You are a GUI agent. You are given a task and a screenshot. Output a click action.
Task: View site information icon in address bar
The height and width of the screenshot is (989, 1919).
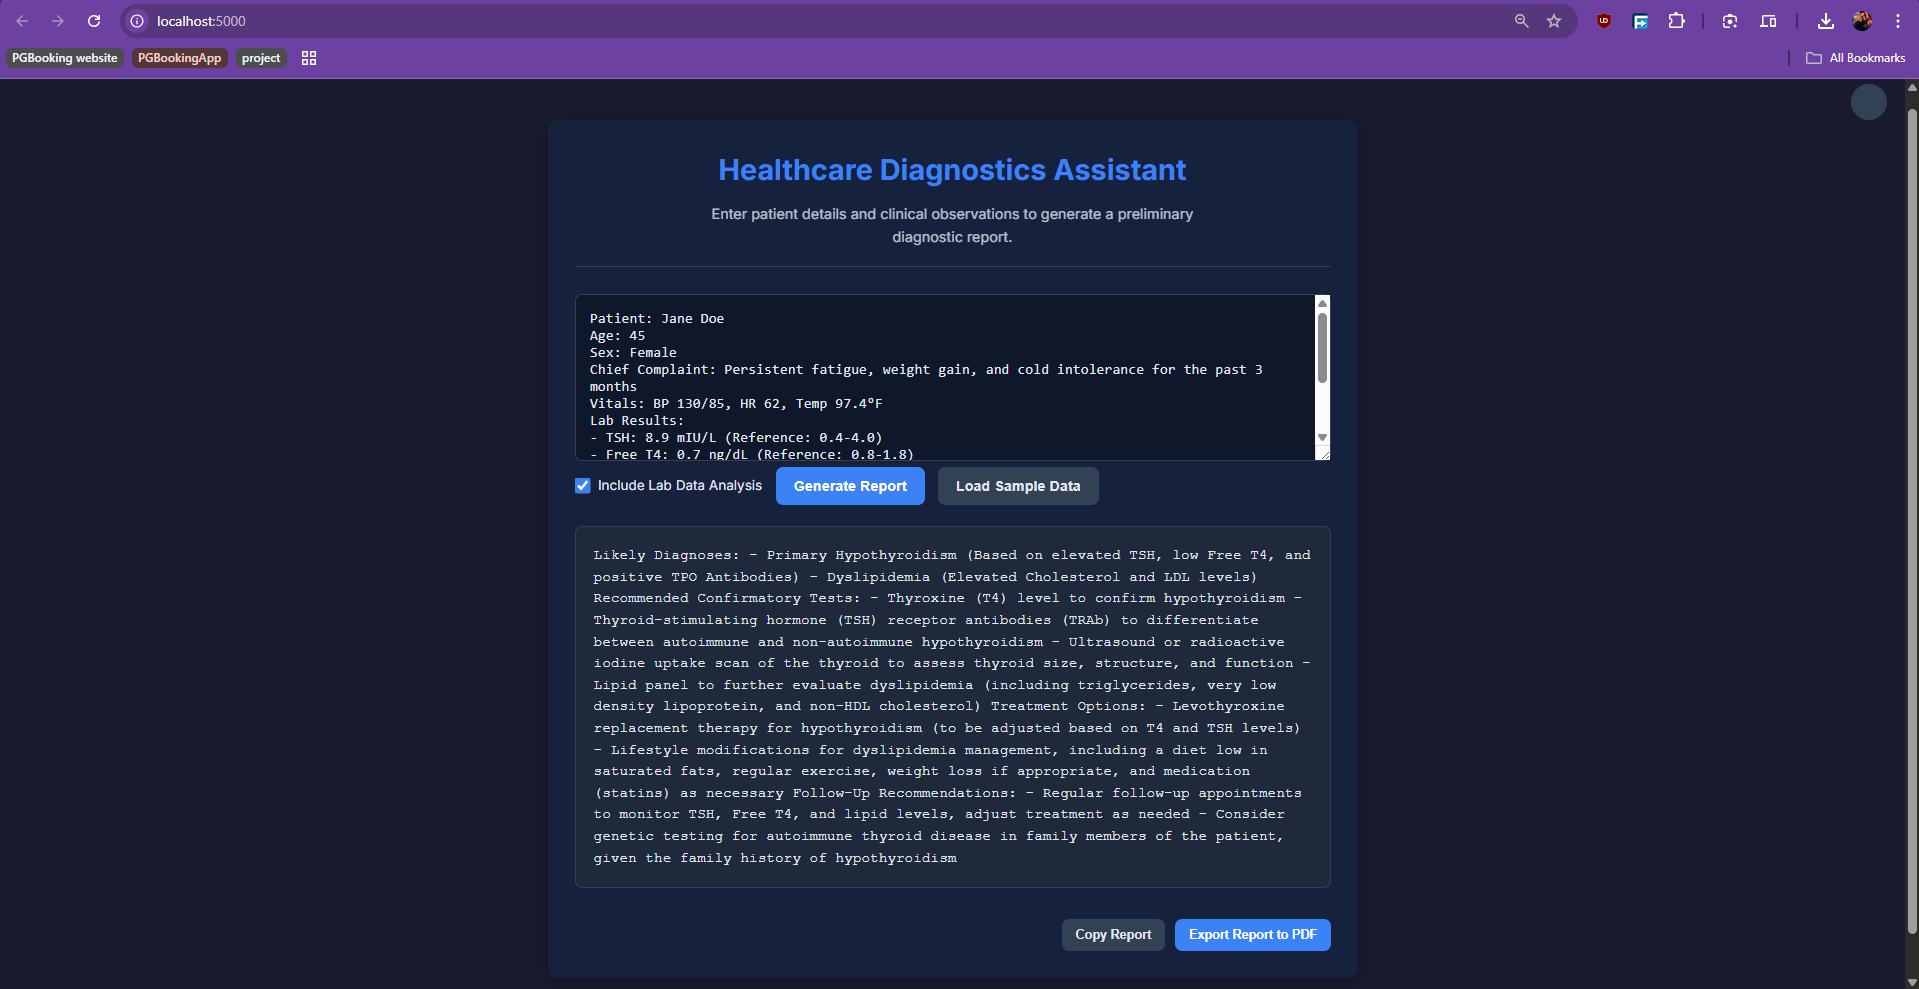[138, 21]
